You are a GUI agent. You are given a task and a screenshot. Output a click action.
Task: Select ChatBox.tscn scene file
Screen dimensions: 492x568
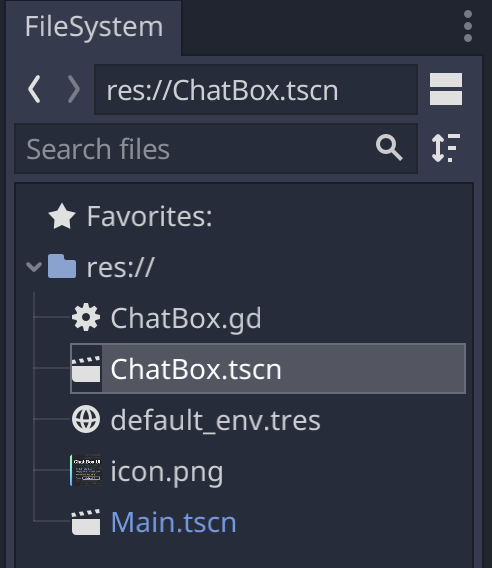268,368
